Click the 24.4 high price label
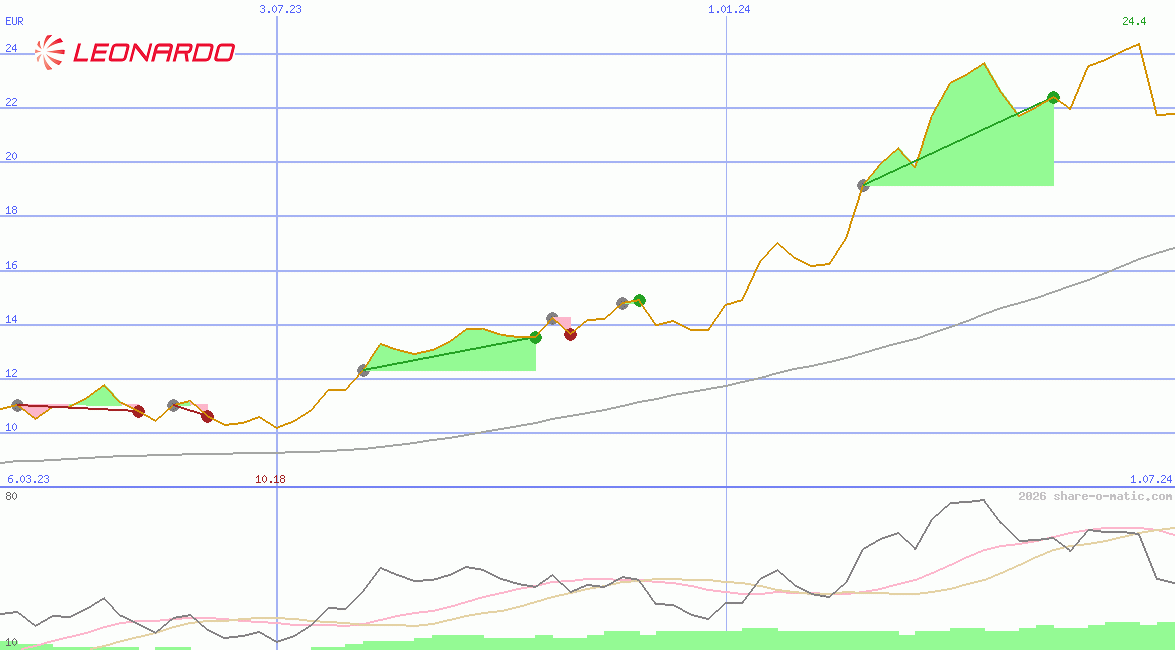1175x650 pixels. (1134, 21)
